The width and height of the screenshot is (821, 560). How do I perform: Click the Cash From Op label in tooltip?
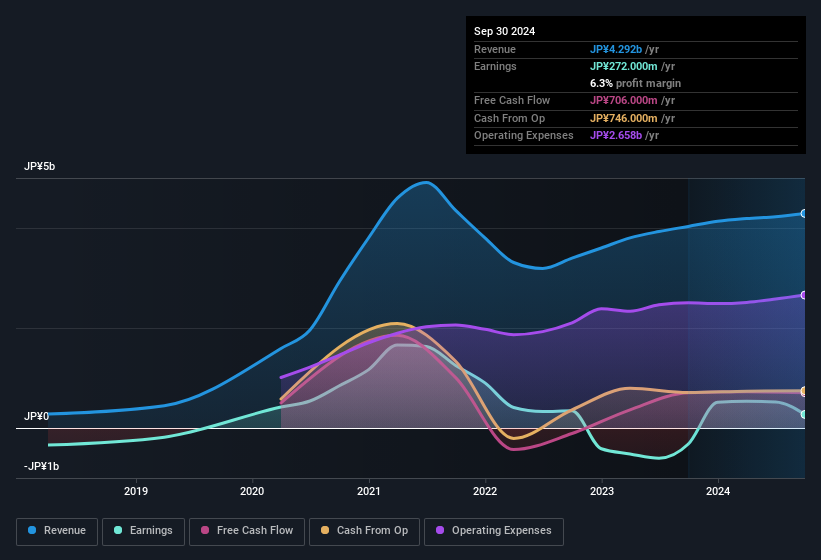(509, 118)
